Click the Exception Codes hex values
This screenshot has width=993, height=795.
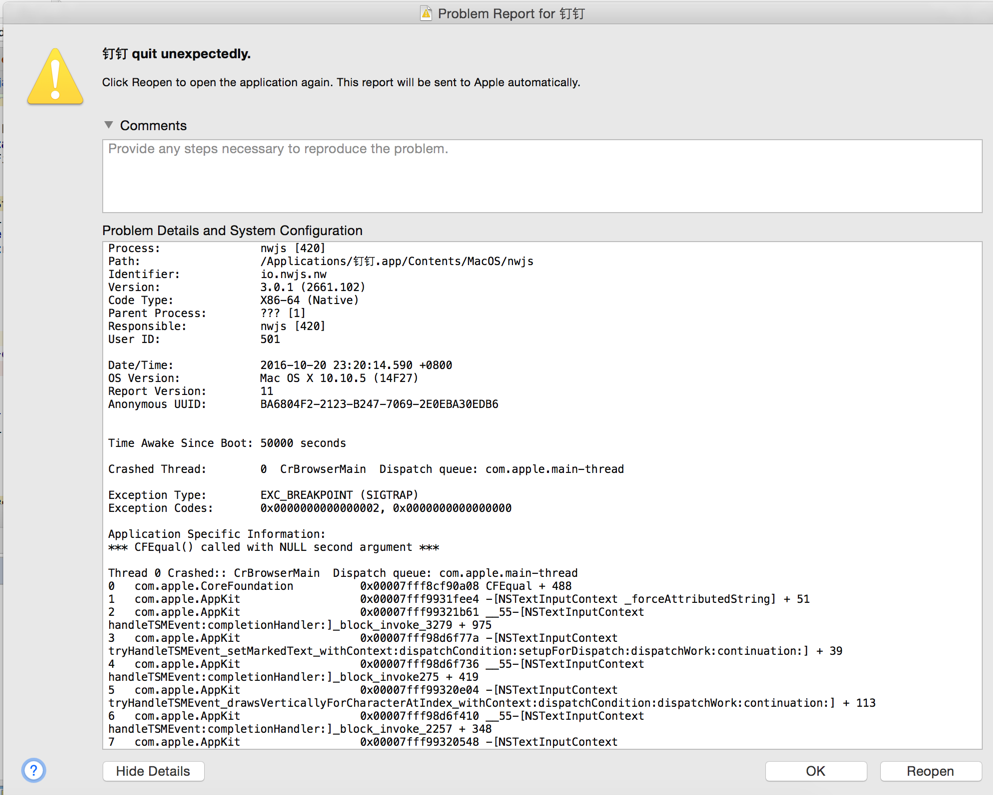386,508
